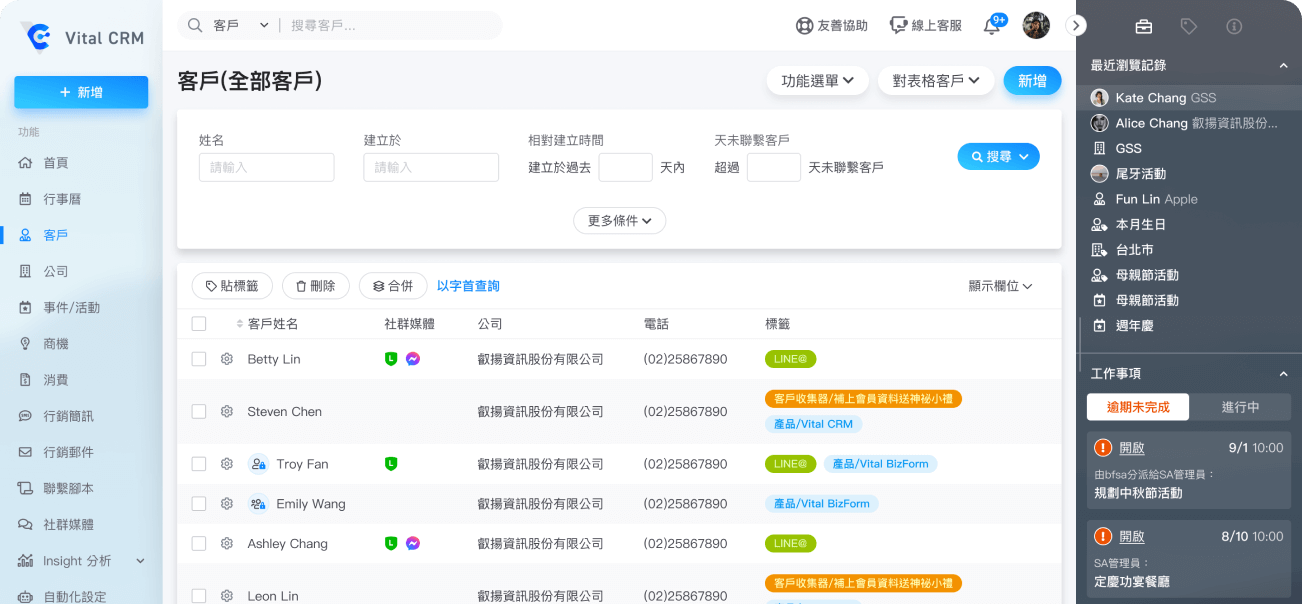
Task: Click Messenger icon in Ashley Chang row
Action: tap(413, 544)
